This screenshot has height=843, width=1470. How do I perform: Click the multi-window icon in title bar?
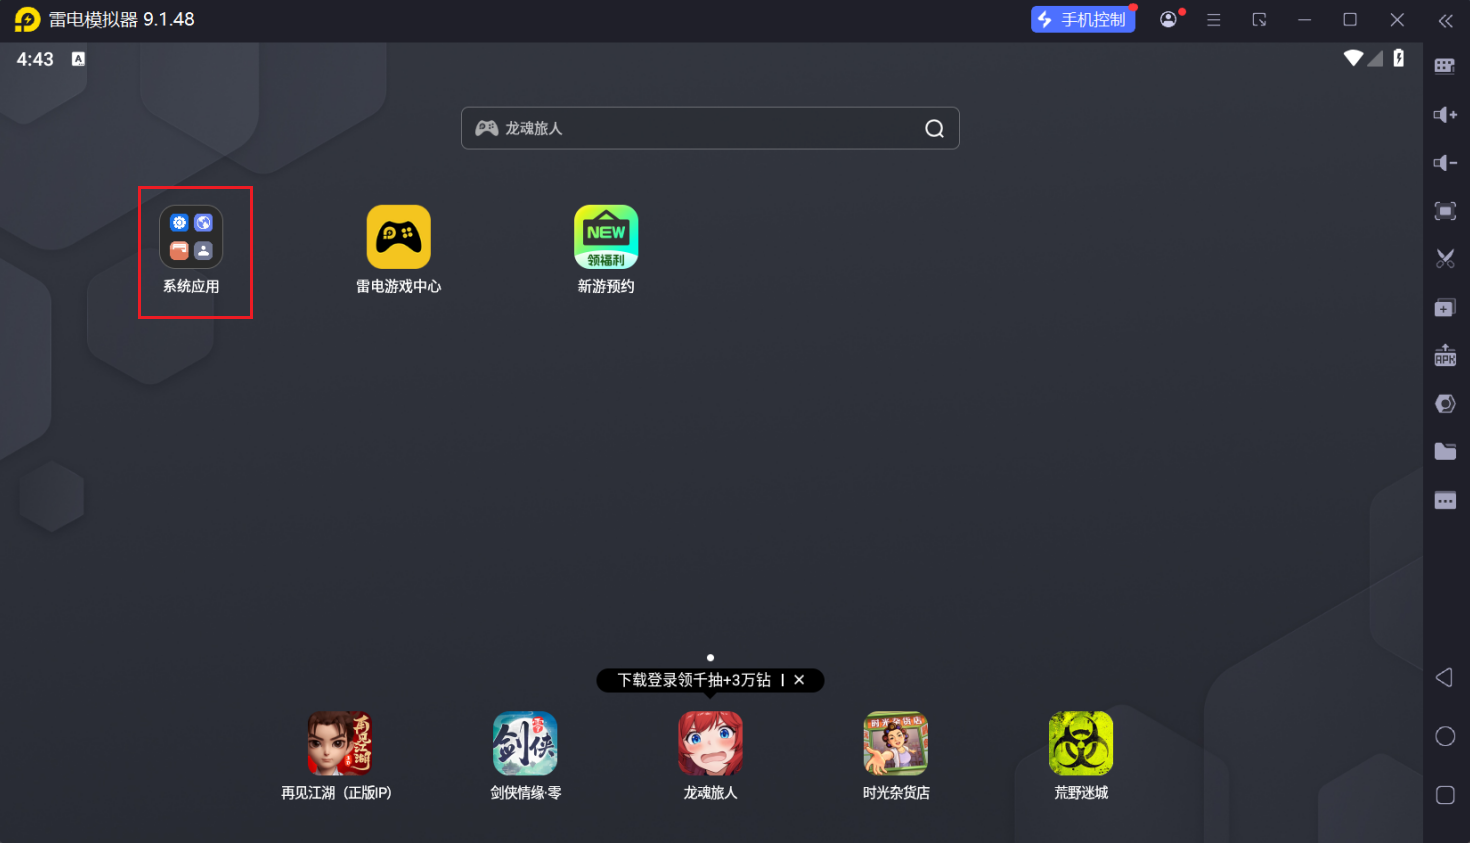[1259, 19]
